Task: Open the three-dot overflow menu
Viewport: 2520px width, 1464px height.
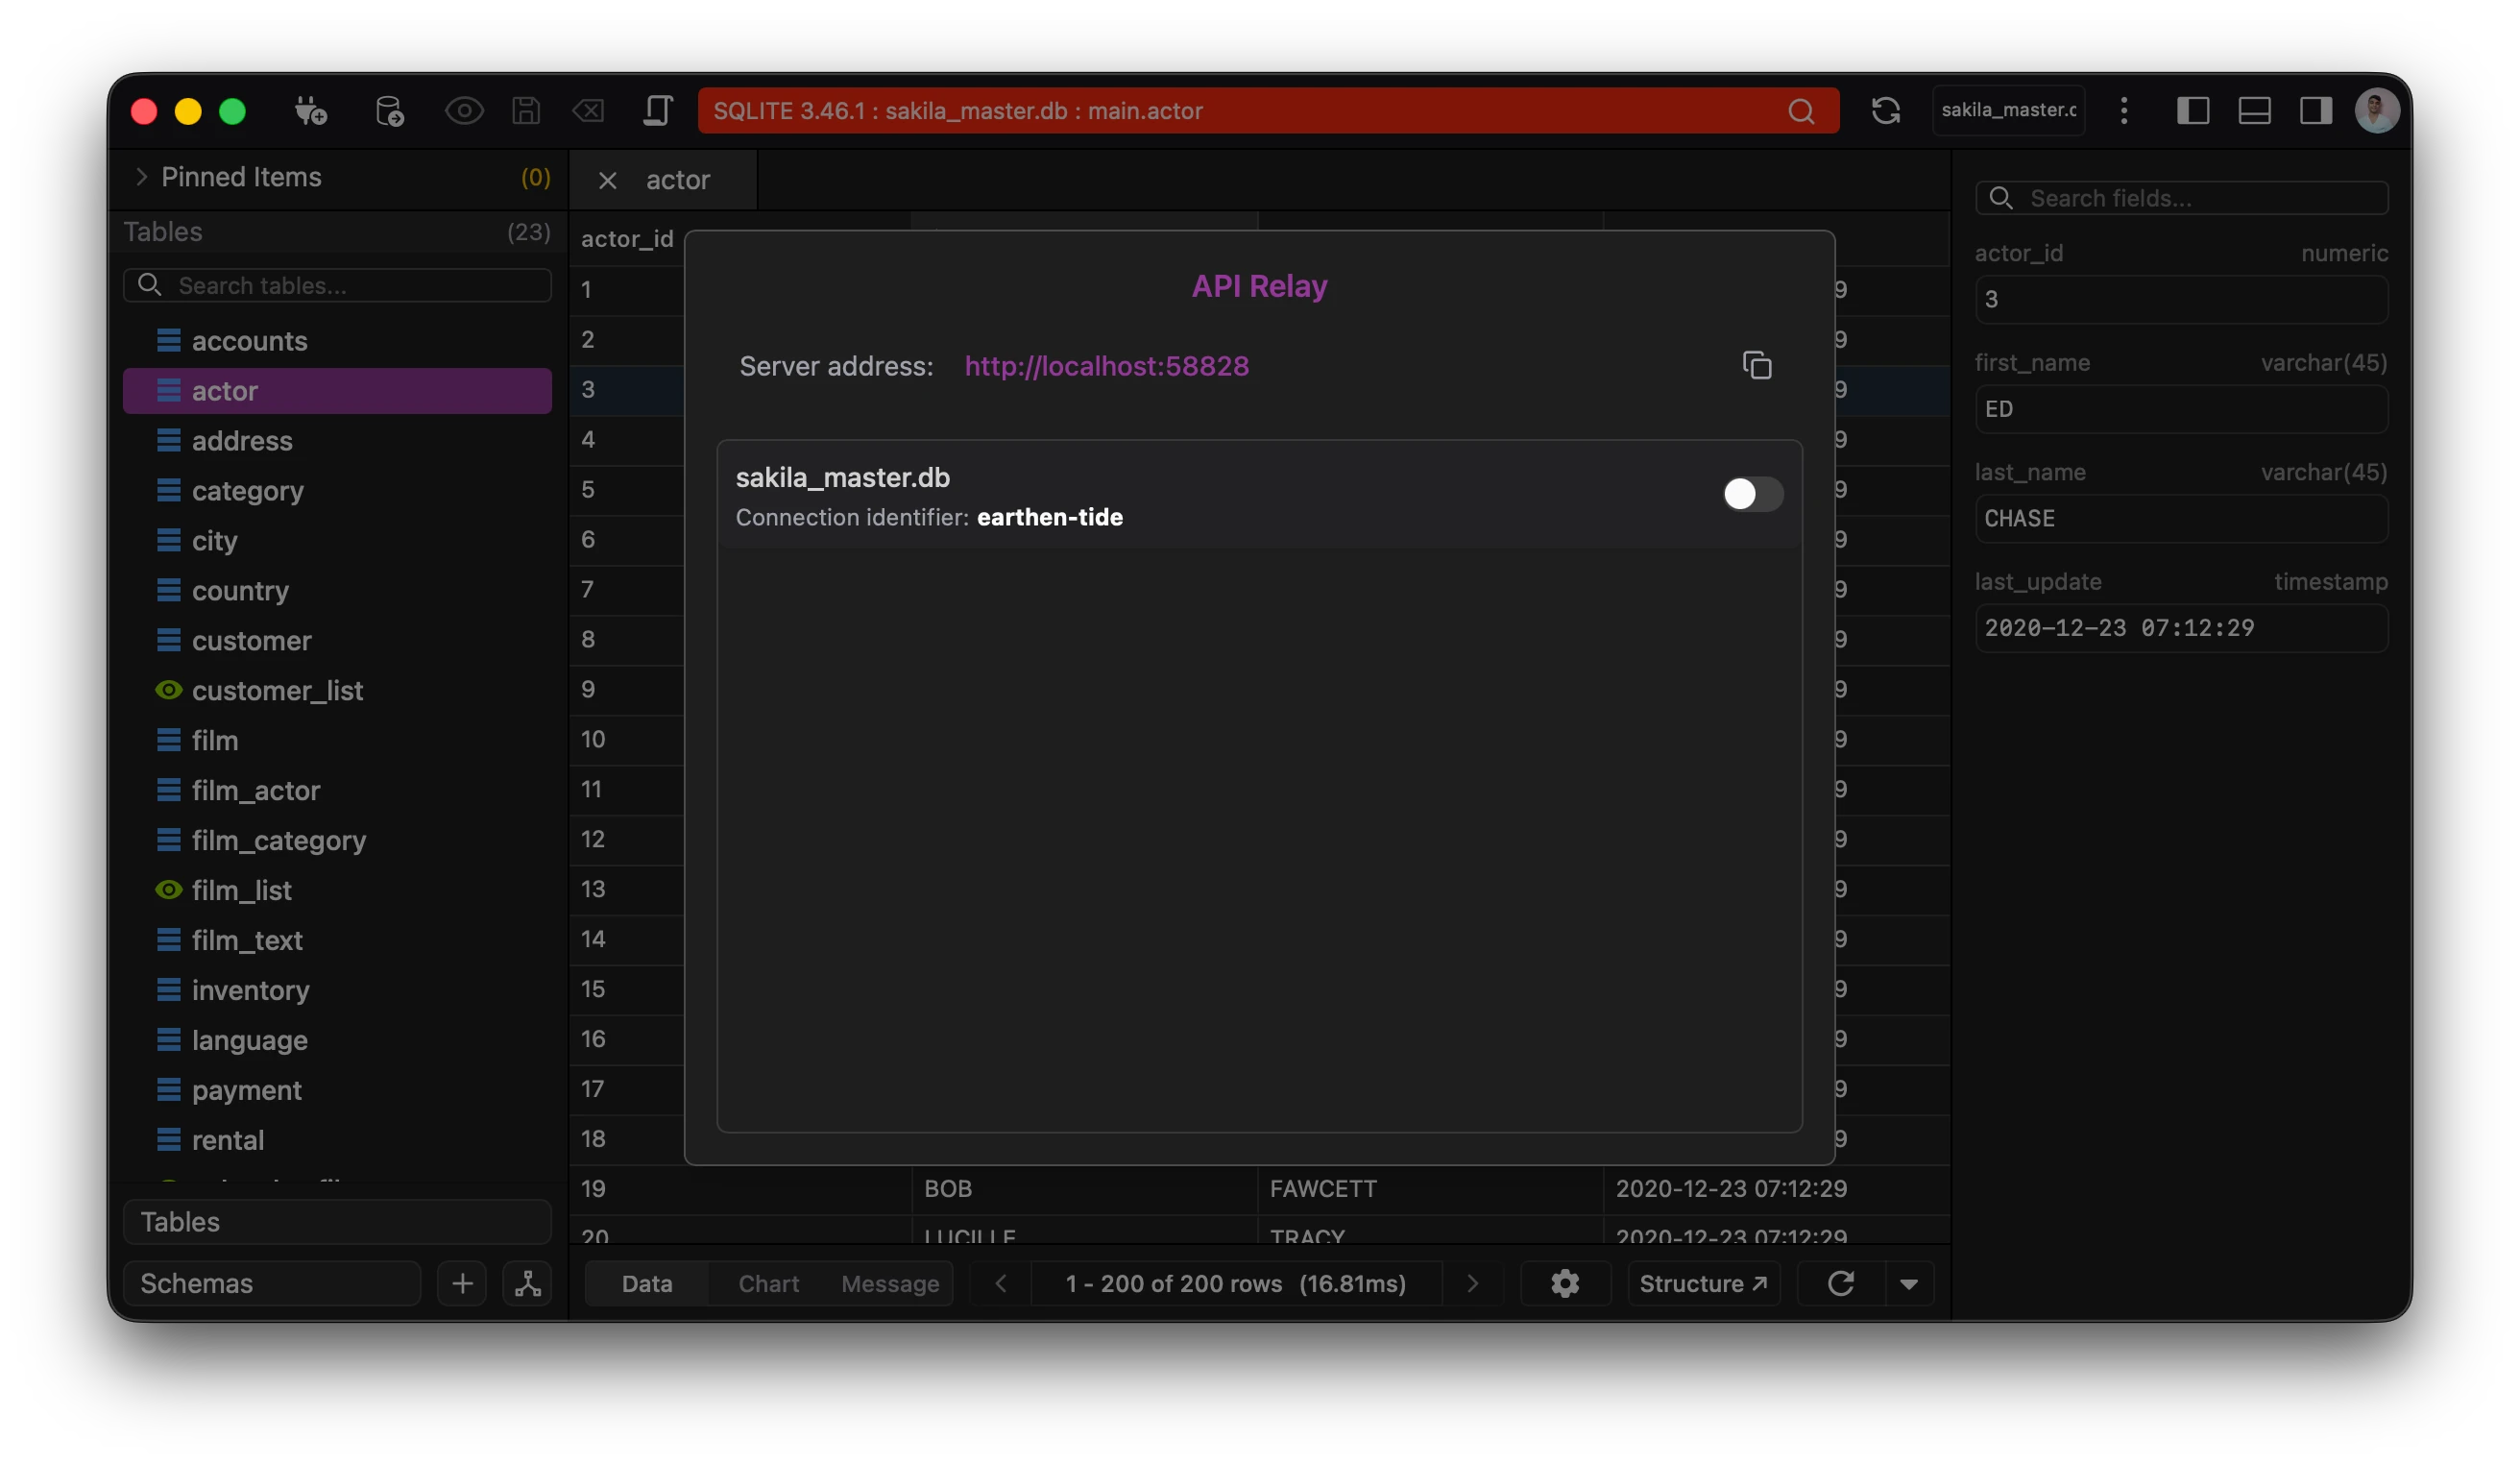Action: 2124,111
